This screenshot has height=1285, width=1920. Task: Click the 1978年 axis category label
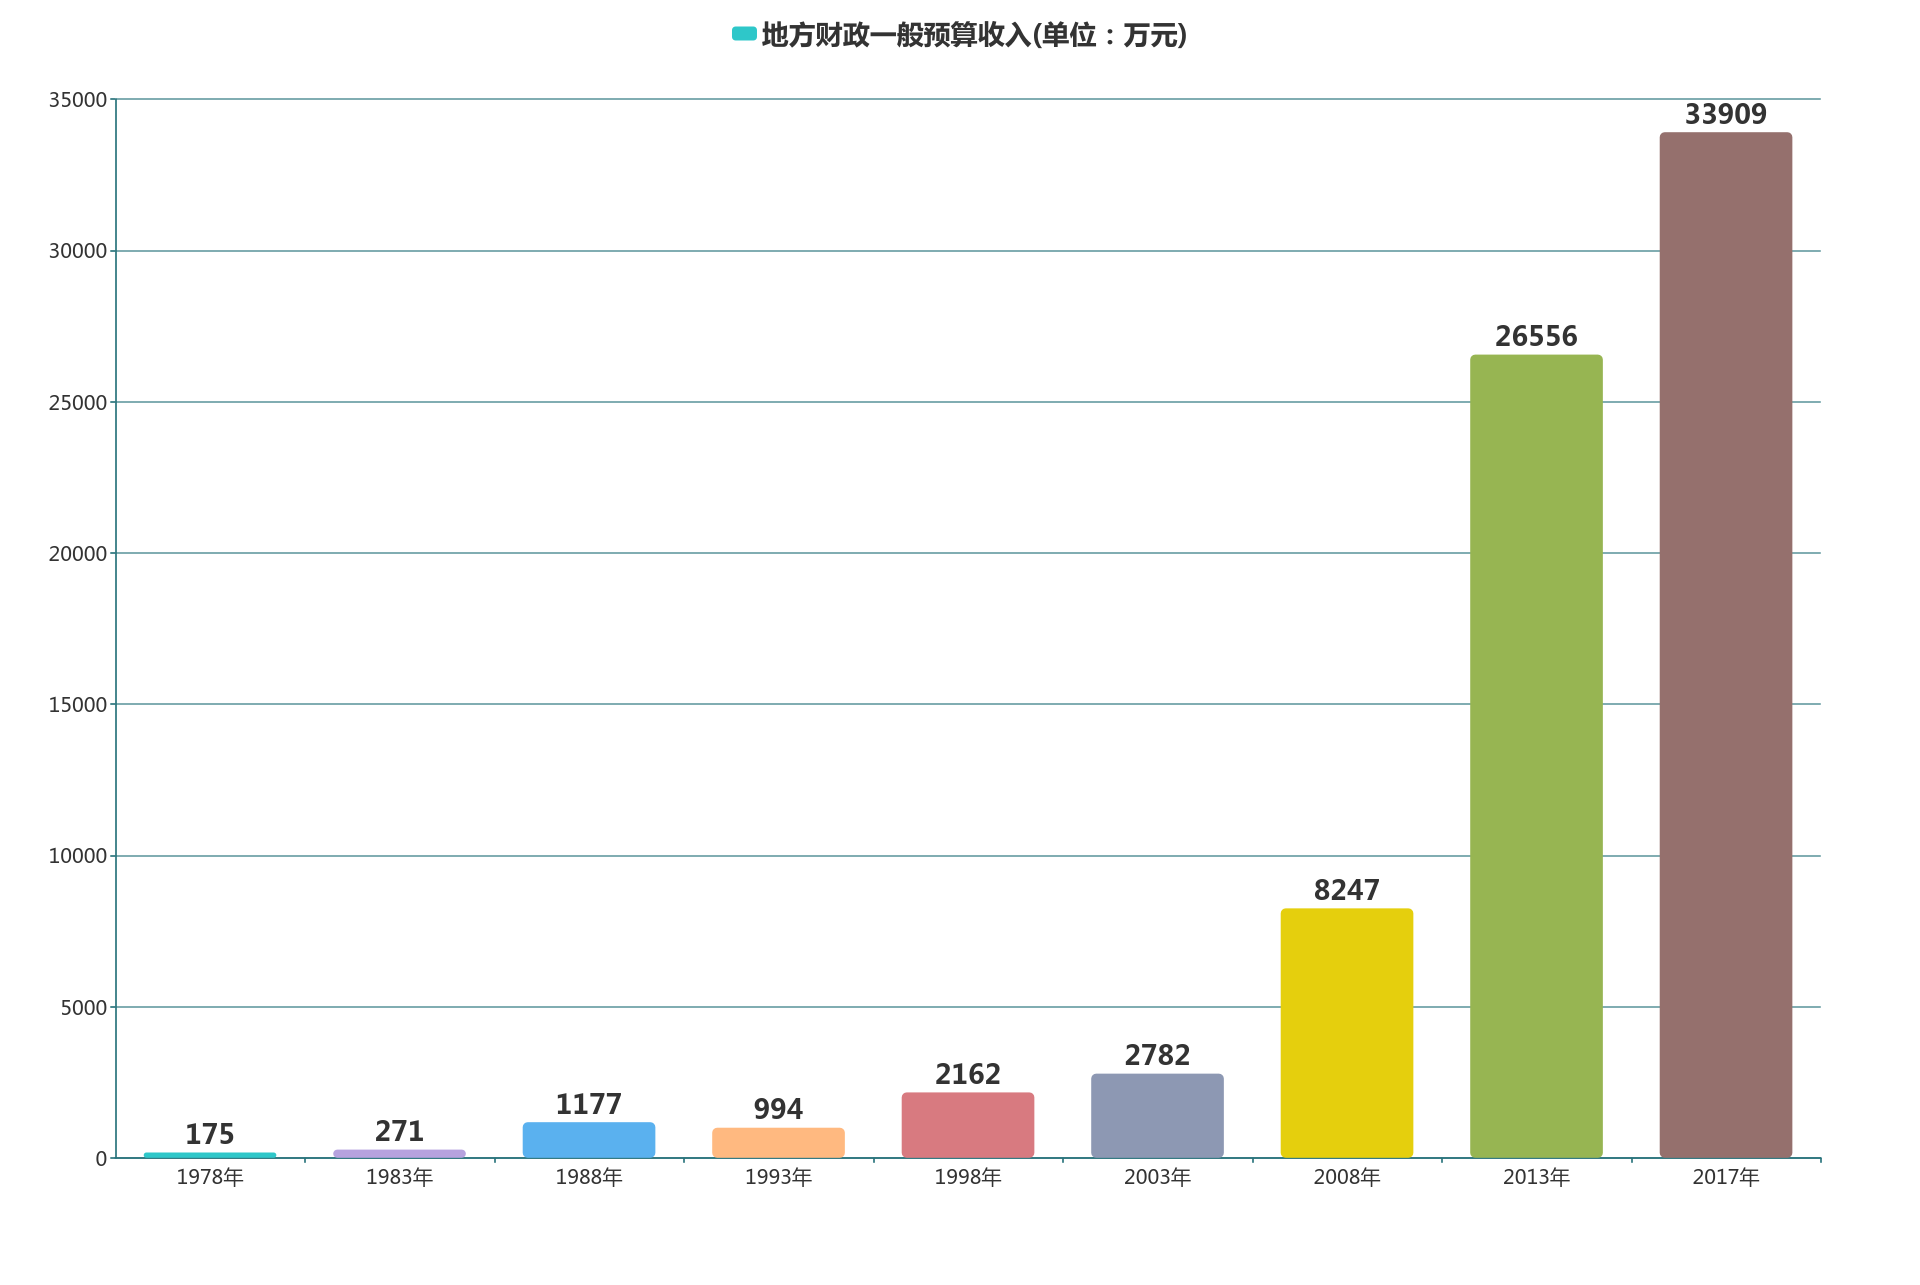tap(210, 1178)
